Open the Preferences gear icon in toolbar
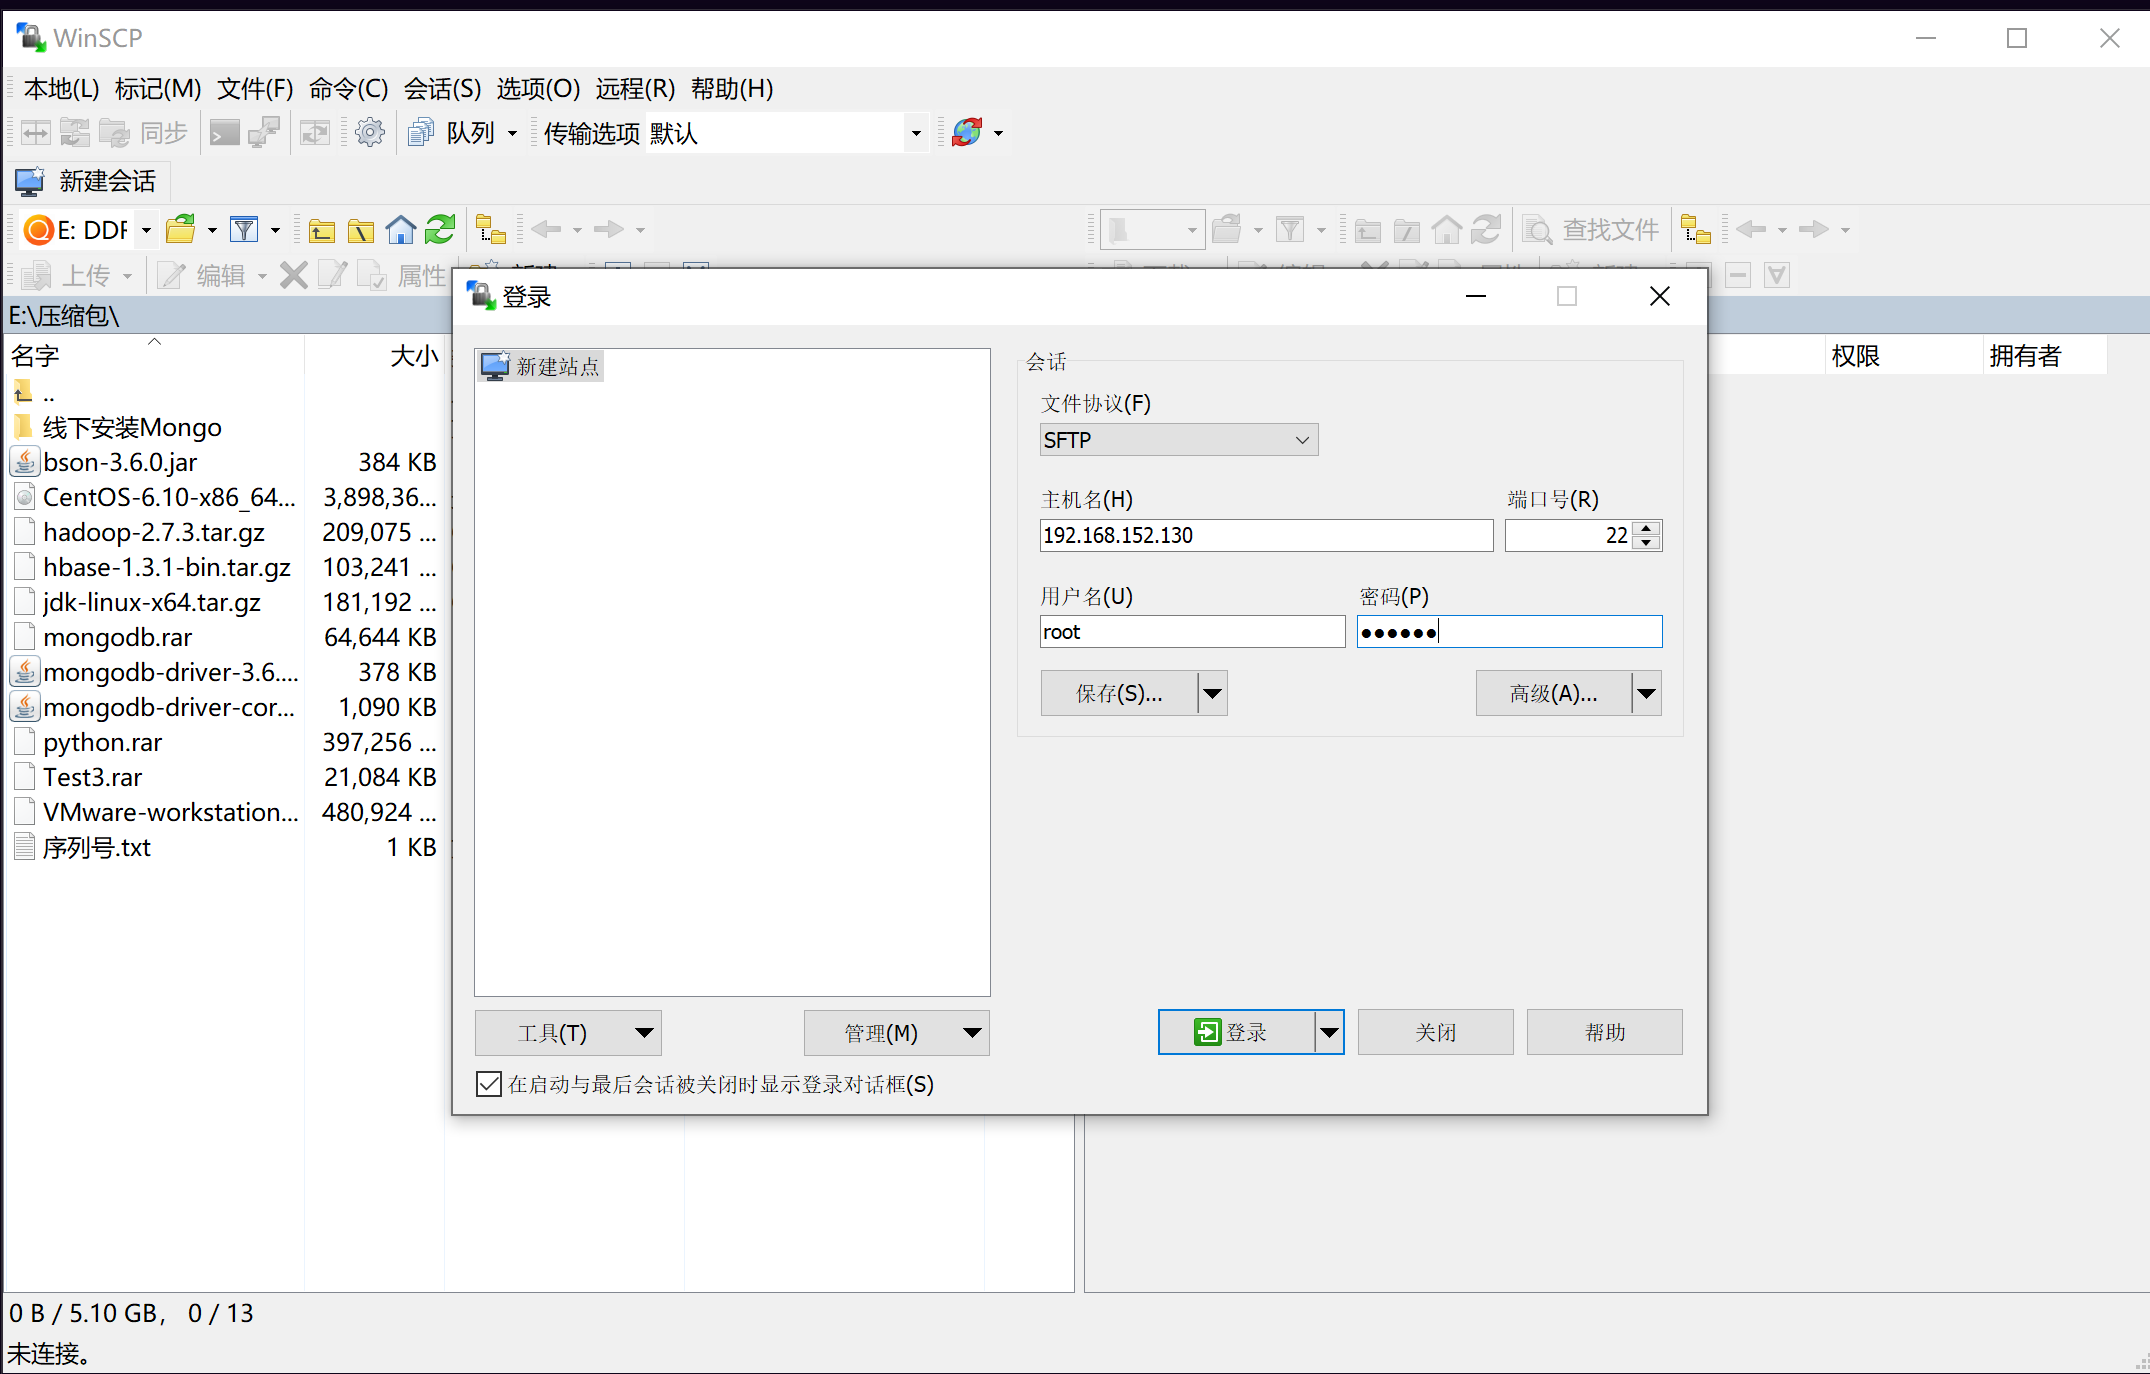The height and width of the screenshot is (1374, 2150). pos(370,133)
